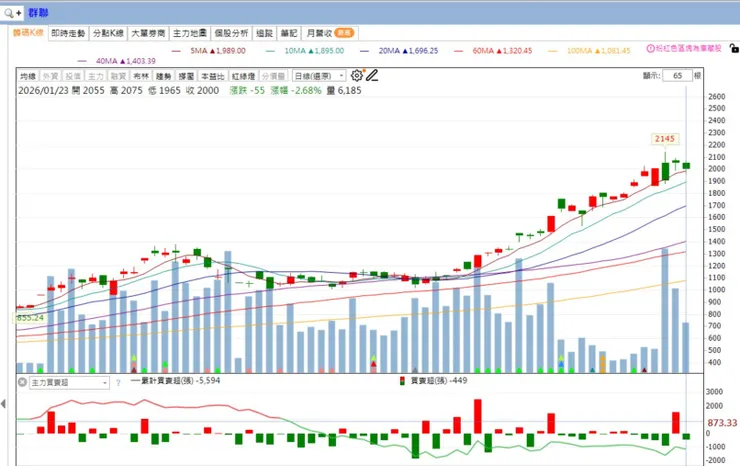Click the 2145 high price marker
This screenshot has height=466, width=740.
[x=664, y=139]
